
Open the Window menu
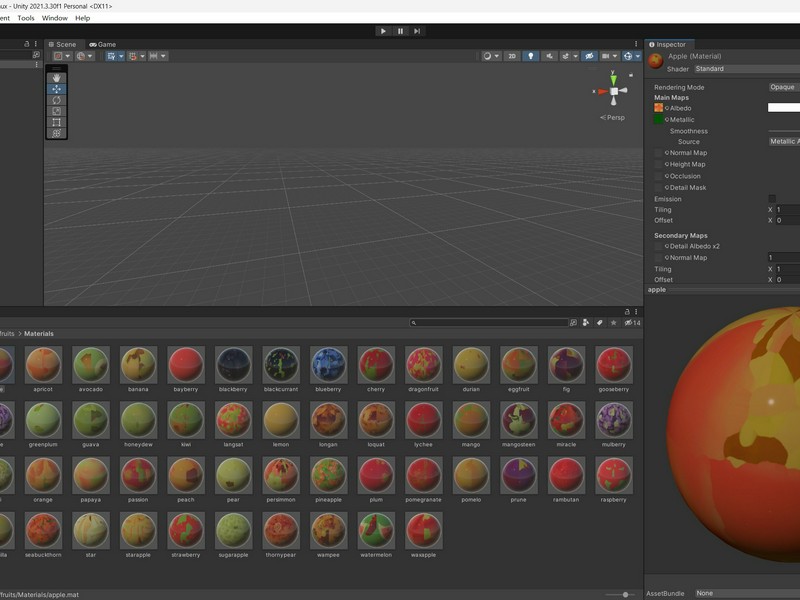55,18
